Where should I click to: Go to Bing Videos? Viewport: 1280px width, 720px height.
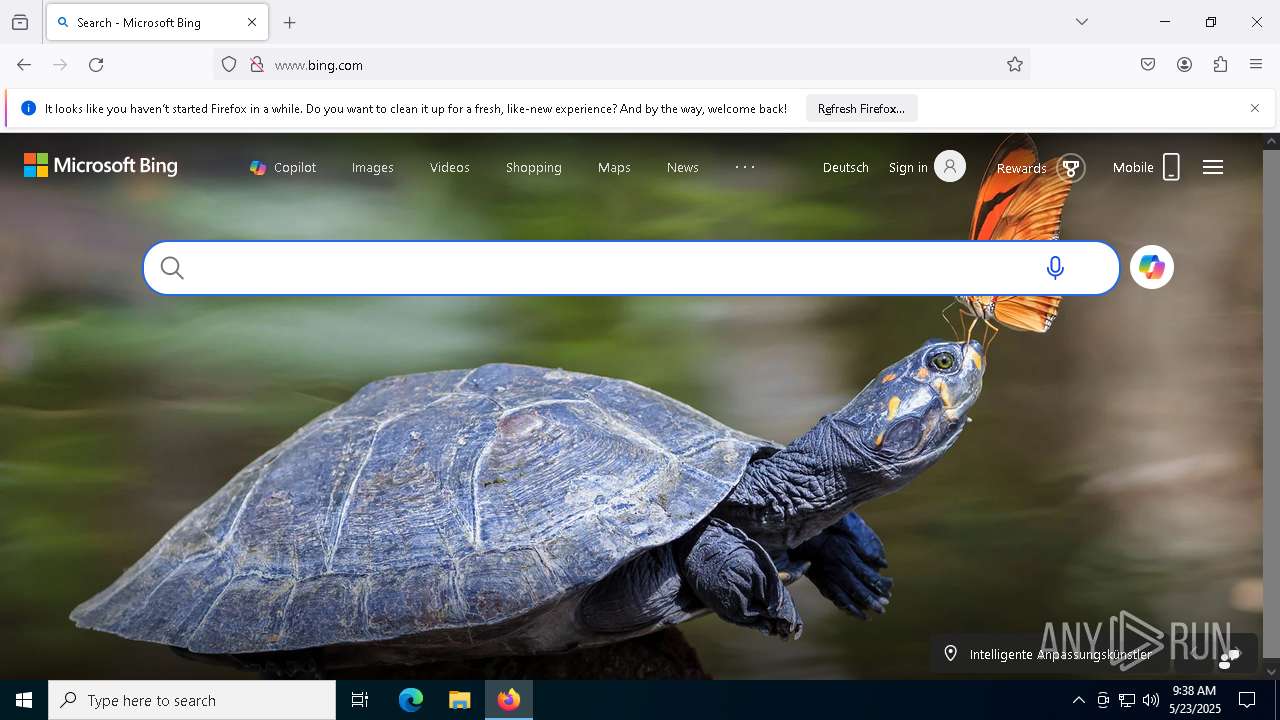(x=450, y=167)
